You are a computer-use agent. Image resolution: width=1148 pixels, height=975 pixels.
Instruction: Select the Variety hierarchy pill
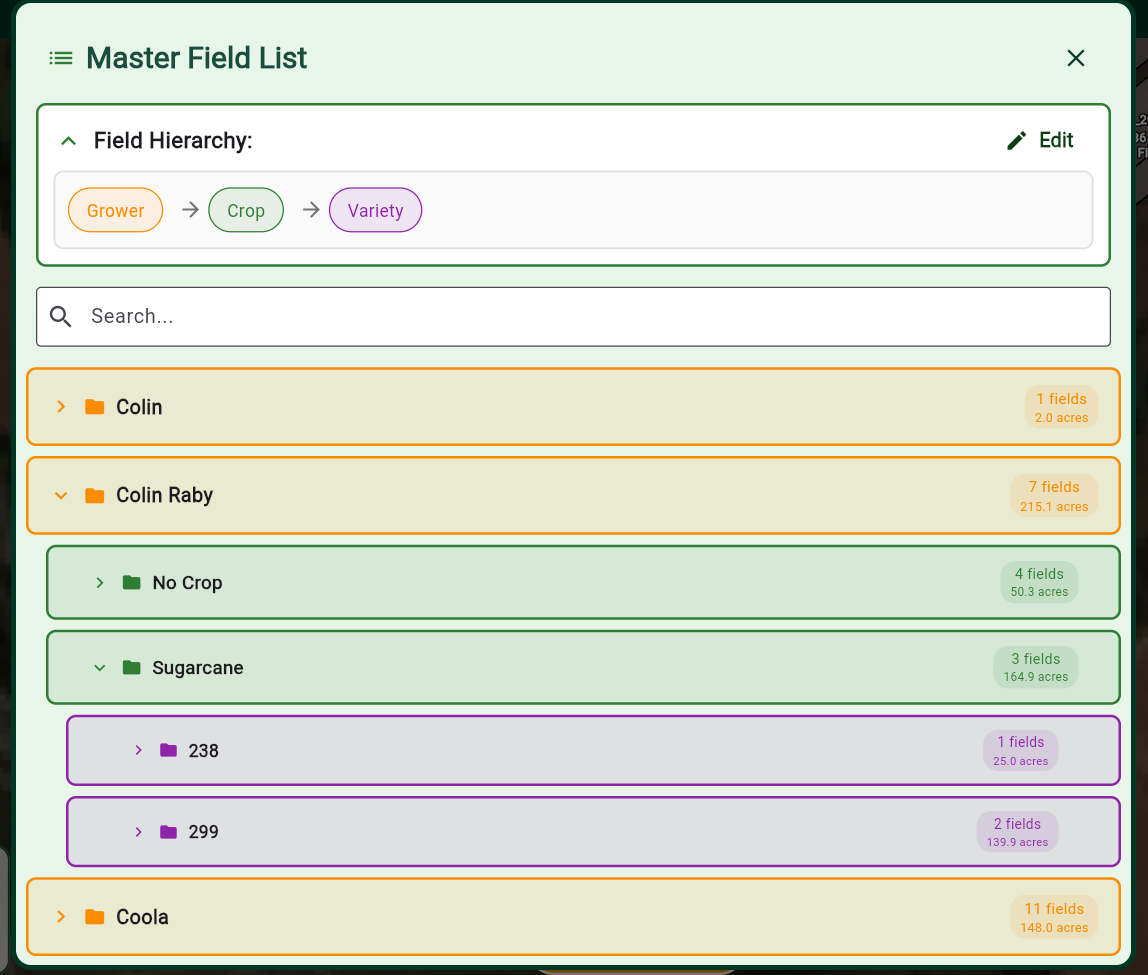point(375,210)
